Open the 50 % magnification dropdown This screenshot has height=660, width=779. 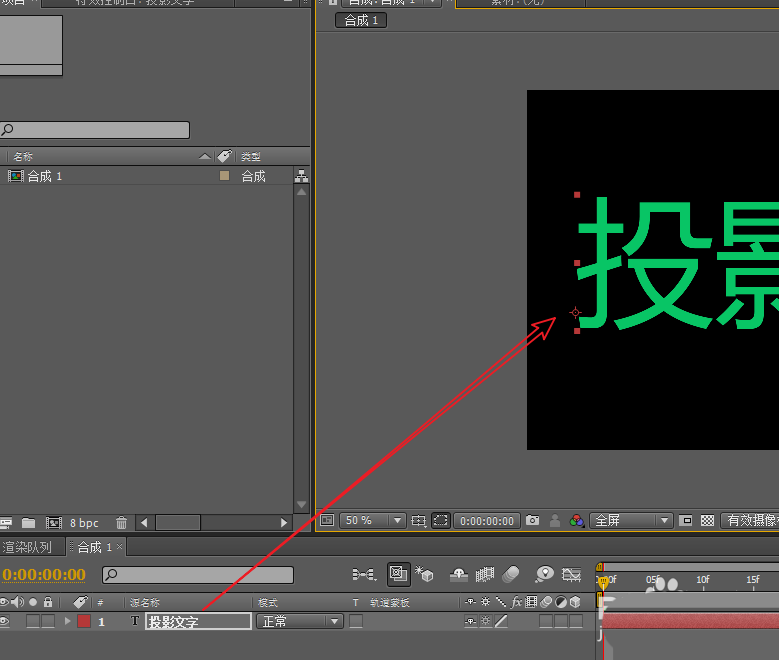(373, 520)
